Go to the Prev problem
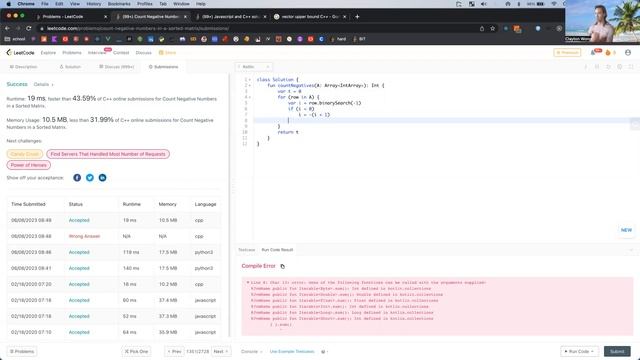The width and height of the screenshot is (640, 360). [174, 351]
